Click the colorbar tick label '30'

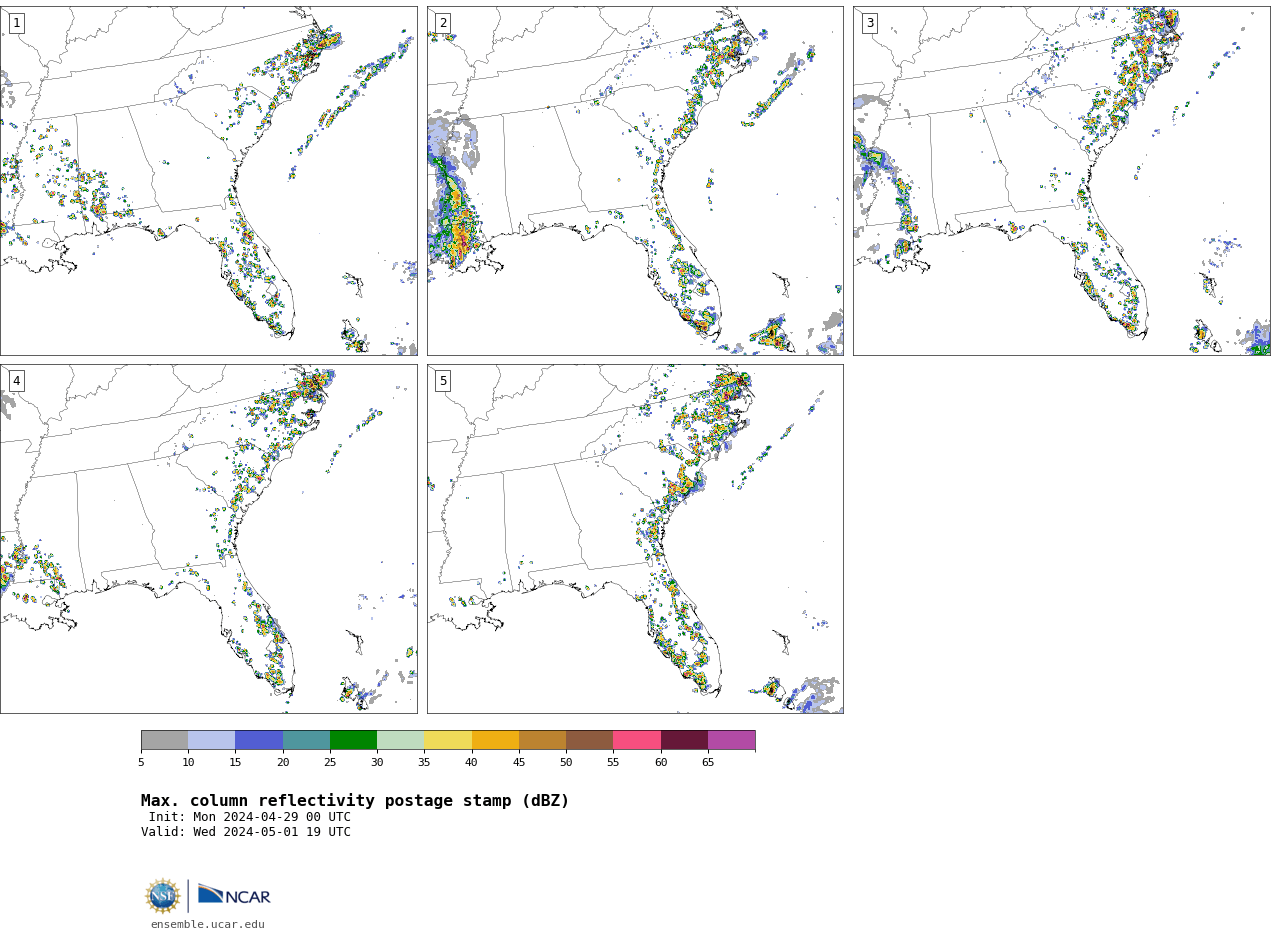pos(377,763)
